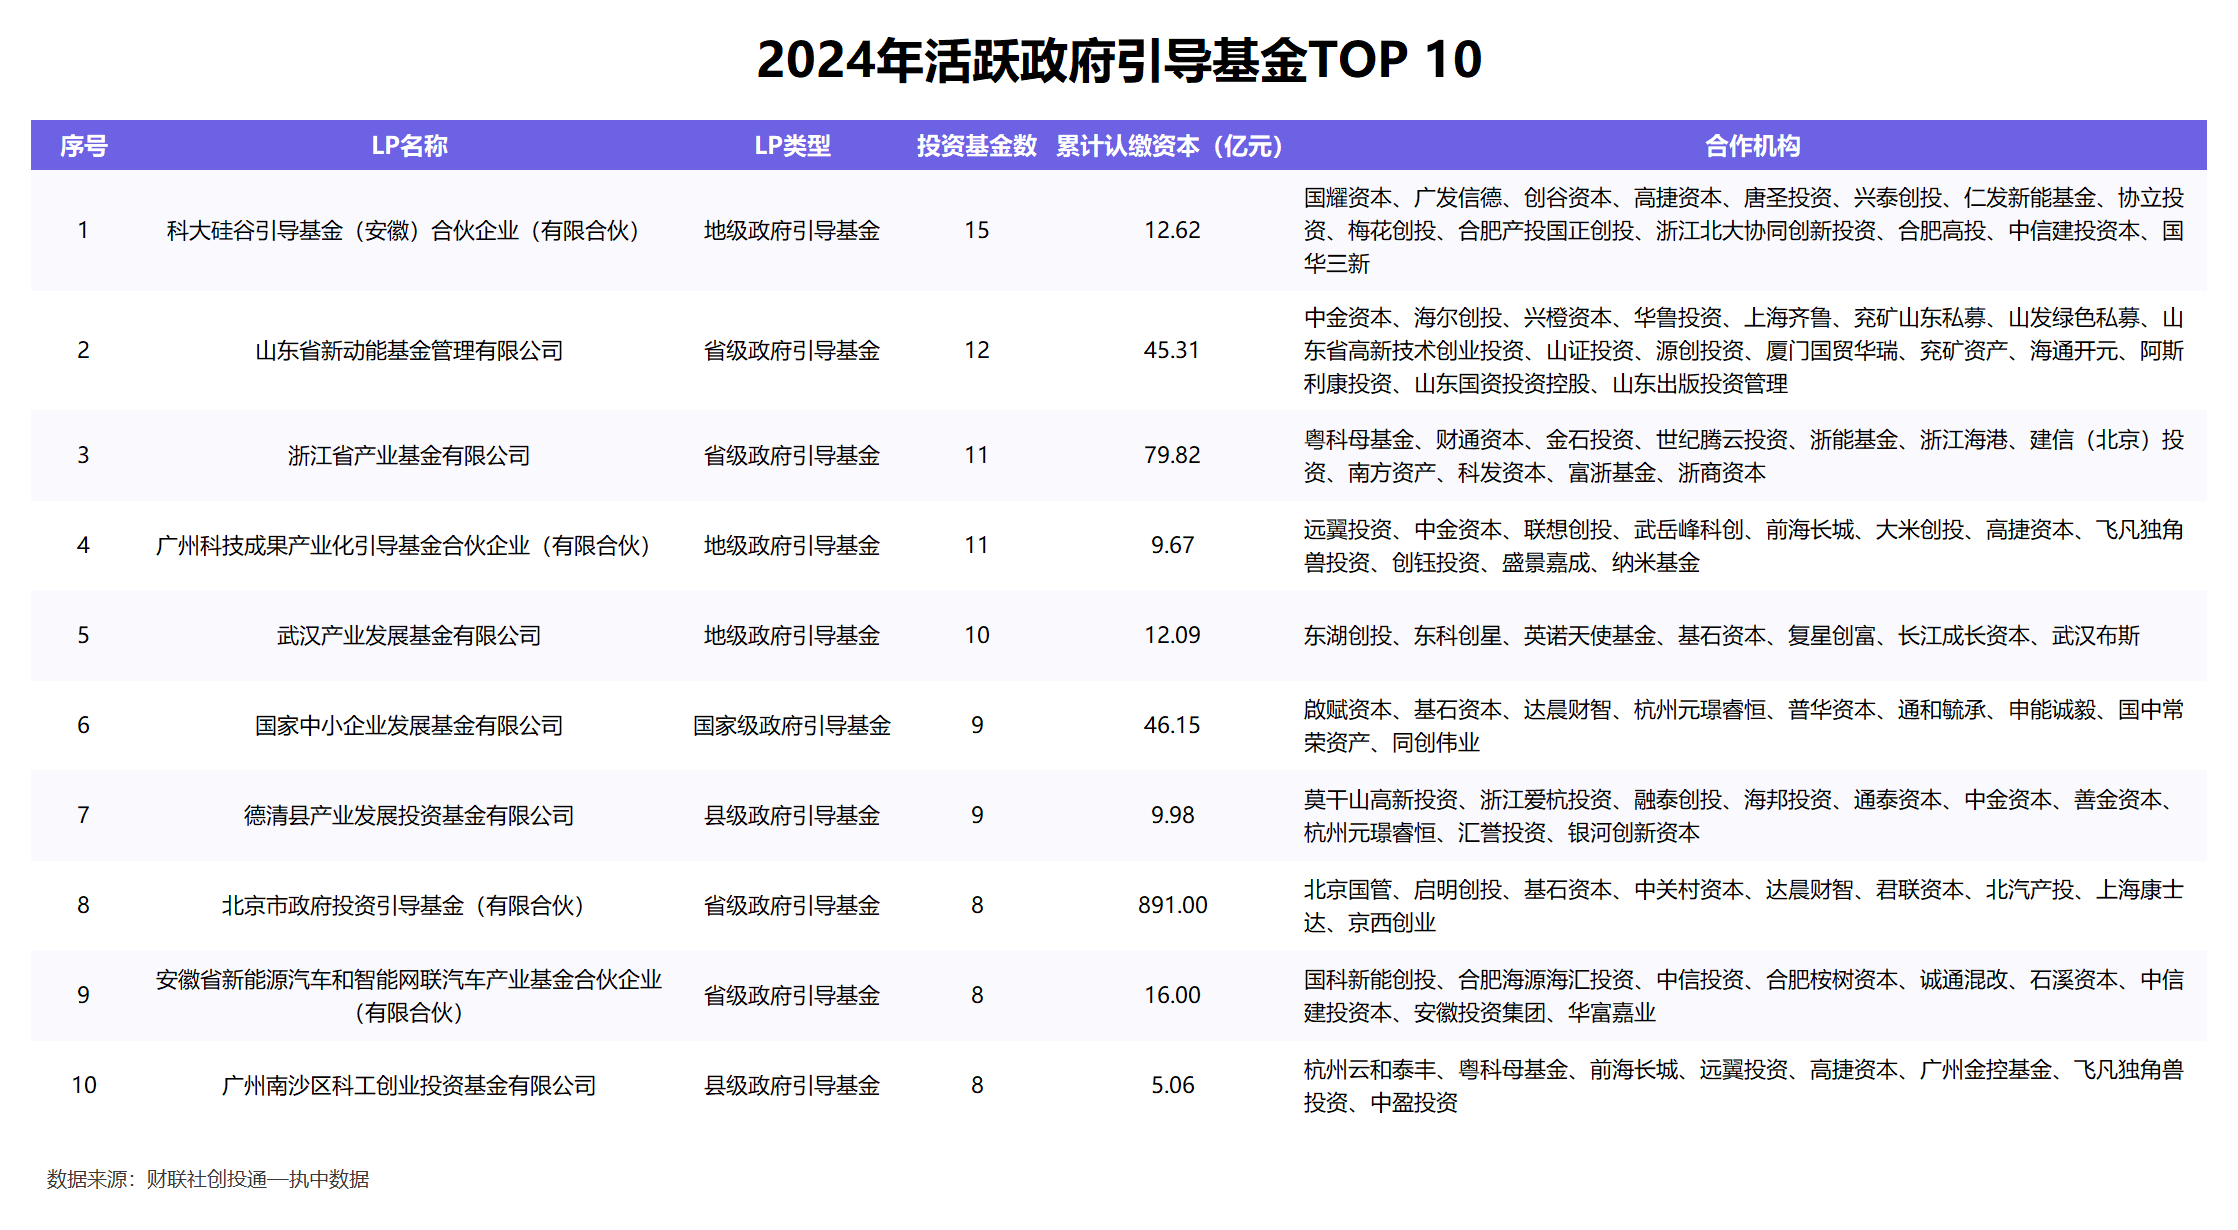Select the 合作机构 column header
Image resolution: width=2238 pixels, height=1230 pixels.
1752,146
